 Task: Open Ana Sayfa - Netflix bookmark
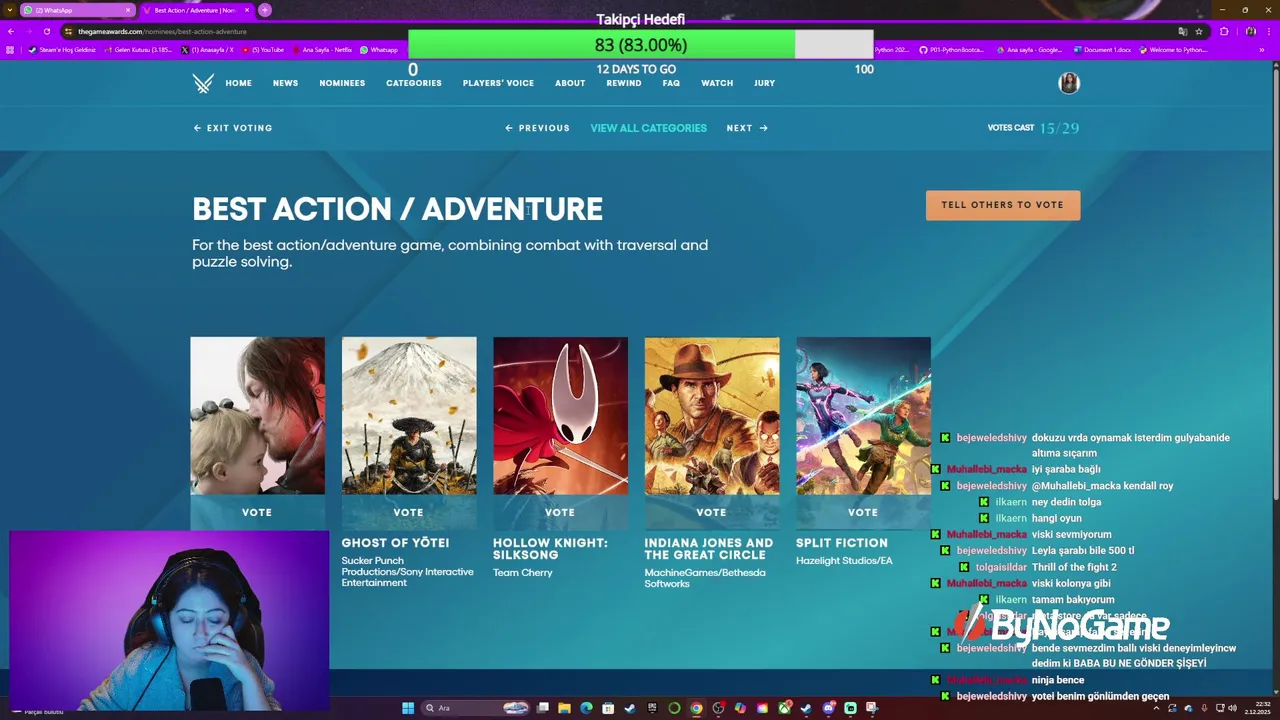(323, 50)
